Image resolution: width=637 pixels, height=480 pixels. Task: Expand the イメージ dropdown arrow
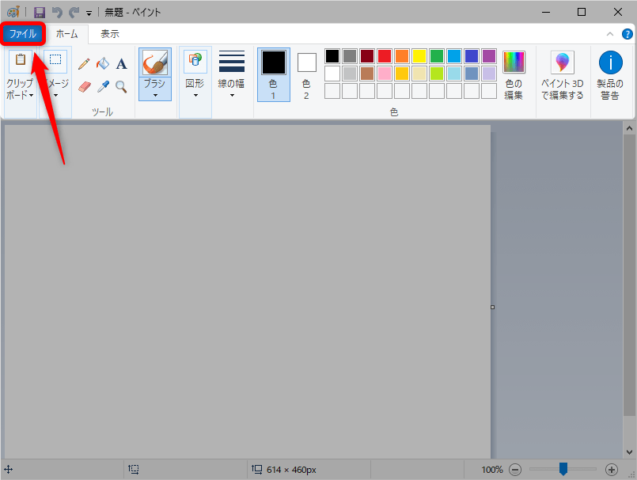click(56, 96)
